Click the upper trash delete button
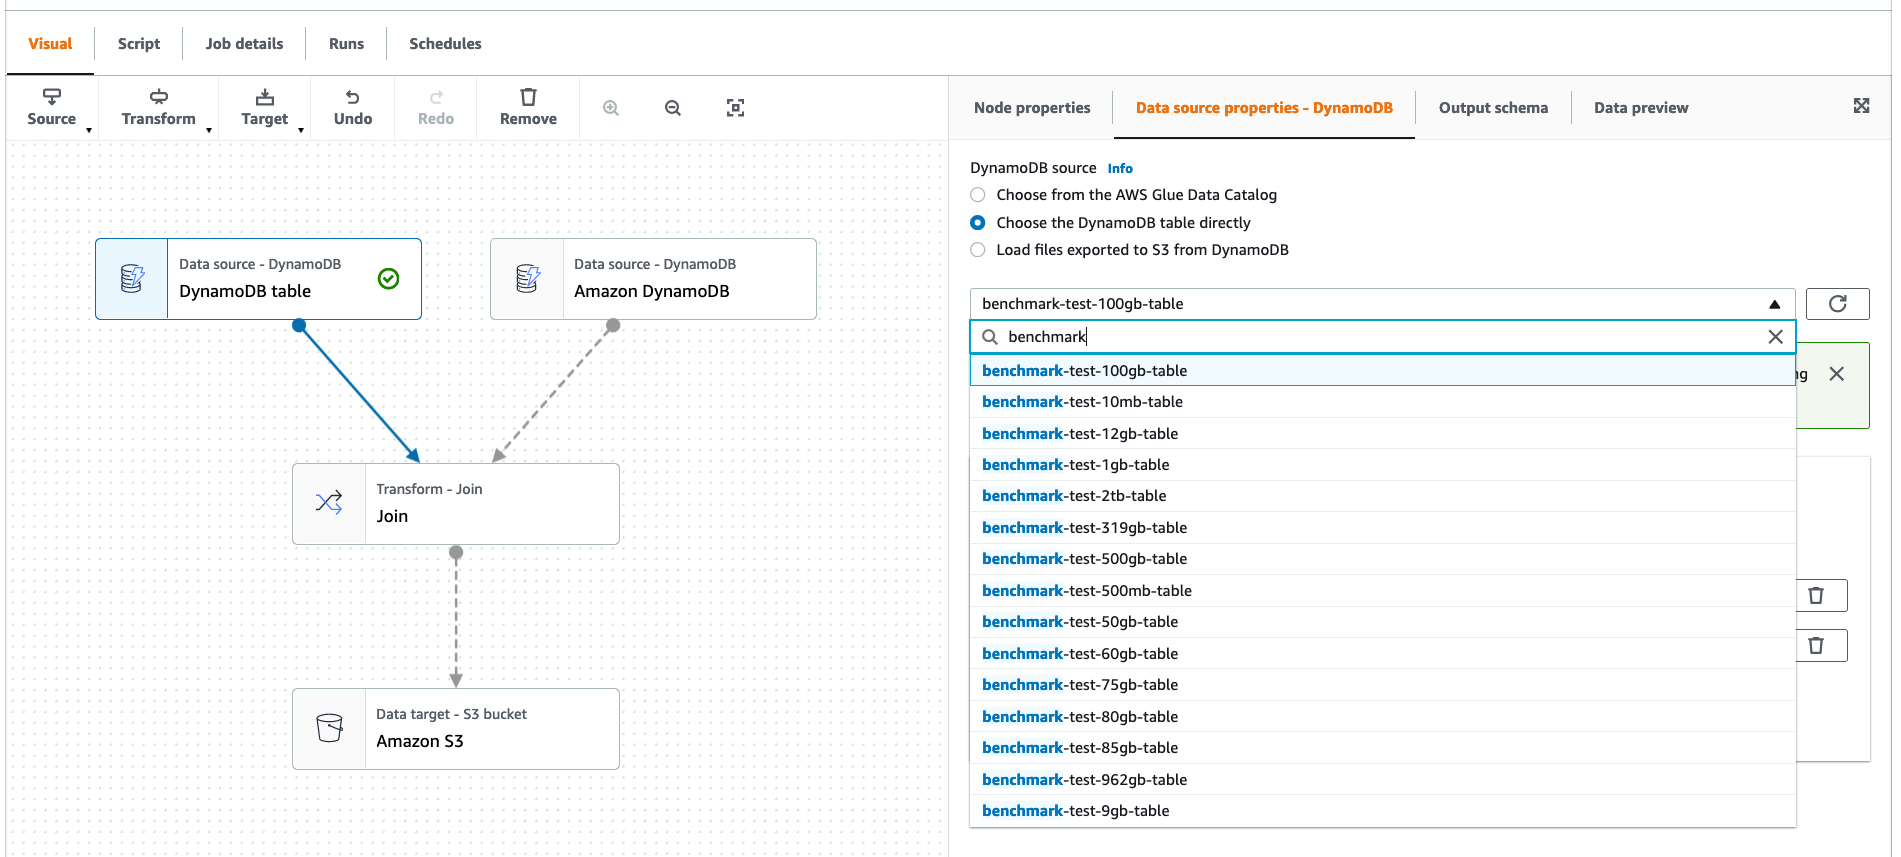Screen dimensions: 1901x857 tap(1816, 596)
